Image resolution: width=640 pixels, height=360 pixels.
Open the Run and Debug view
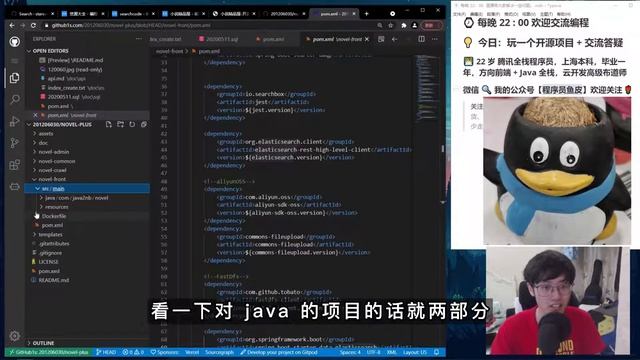pyautogui.click(x=15, y=121)
